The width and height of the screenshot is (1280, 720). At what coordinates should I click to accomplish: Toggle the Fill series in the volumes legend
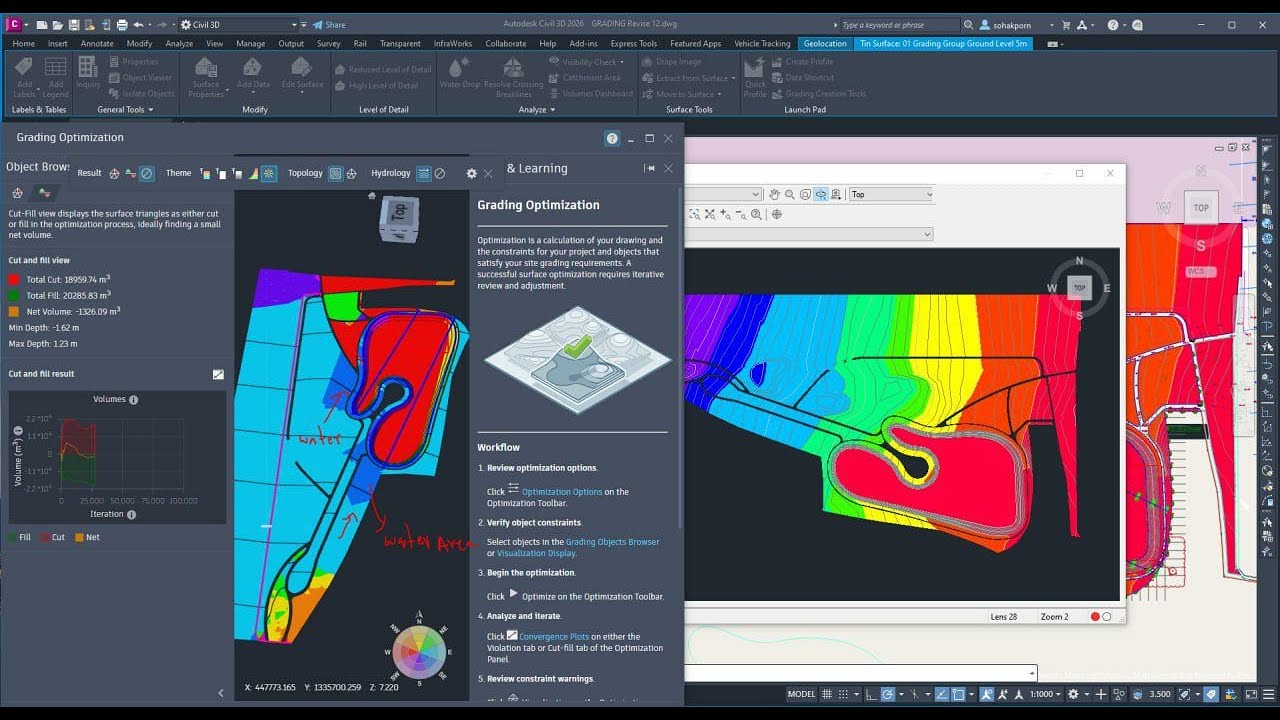[x=19, y=537]
